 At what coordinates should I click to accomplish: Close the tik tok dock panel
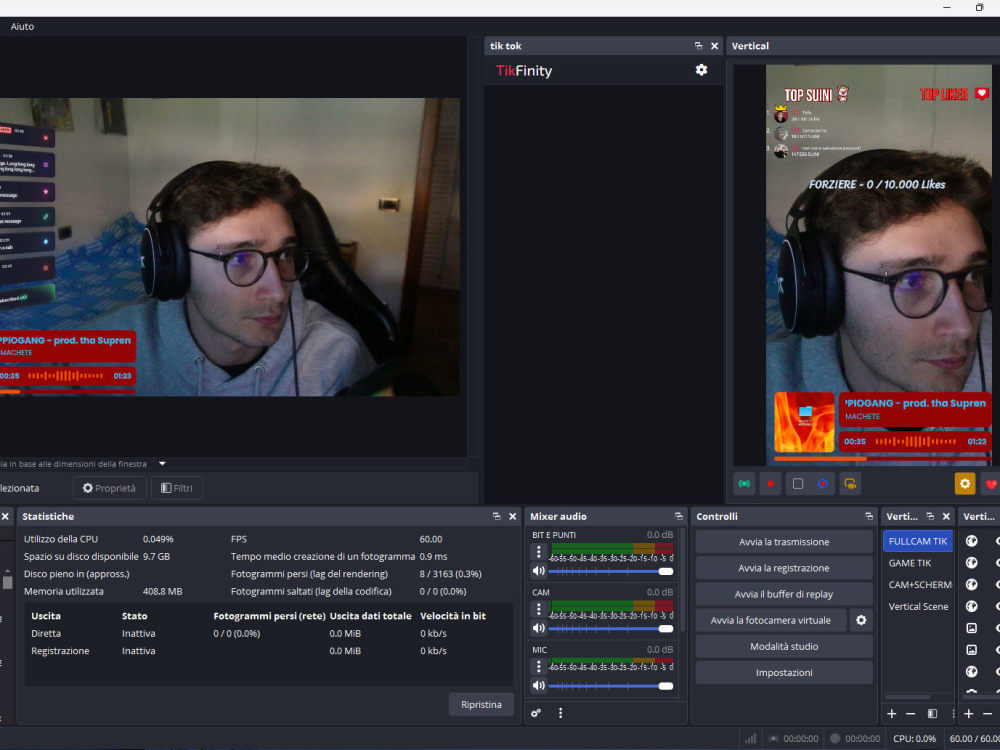coord(714,46)
